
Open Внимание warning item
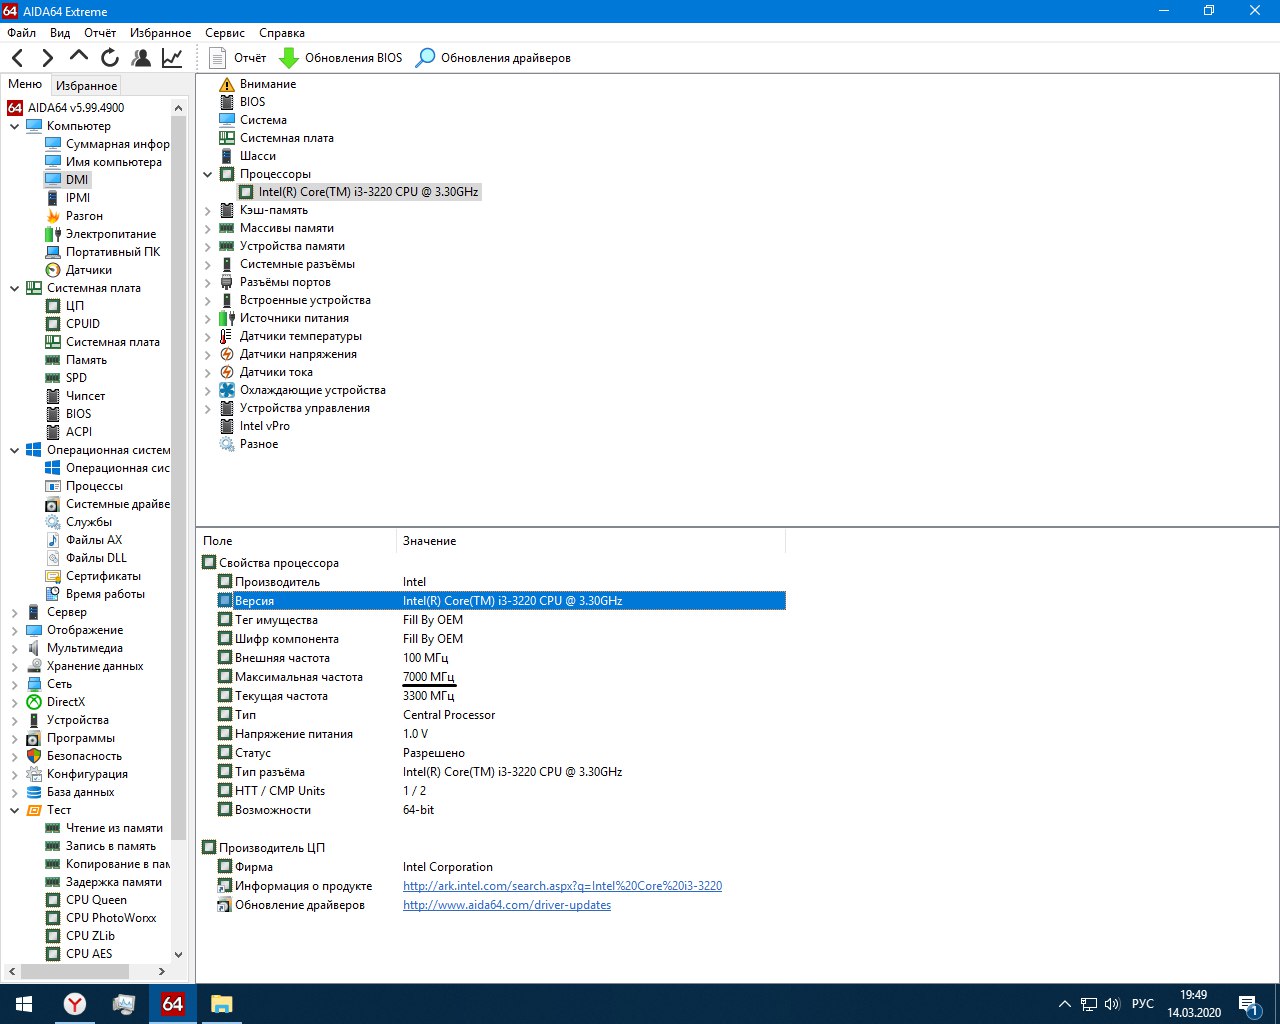pos(258,84)
